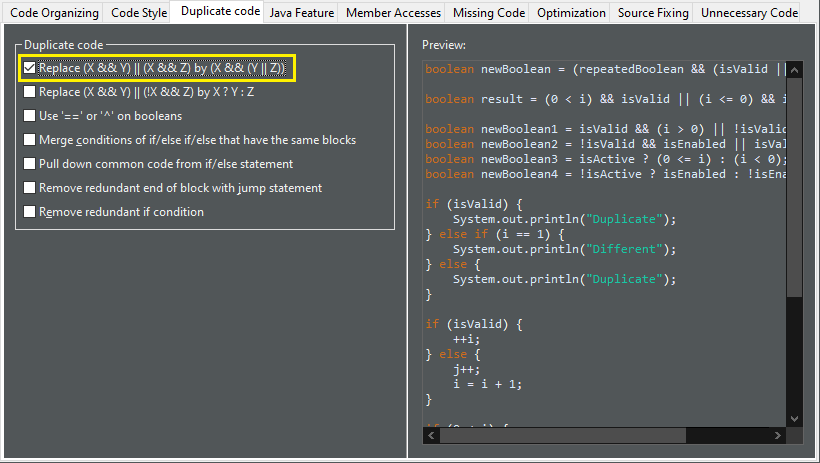Click the 'boolean result' line in preview

pyautogui.click(x=605, y=99)
